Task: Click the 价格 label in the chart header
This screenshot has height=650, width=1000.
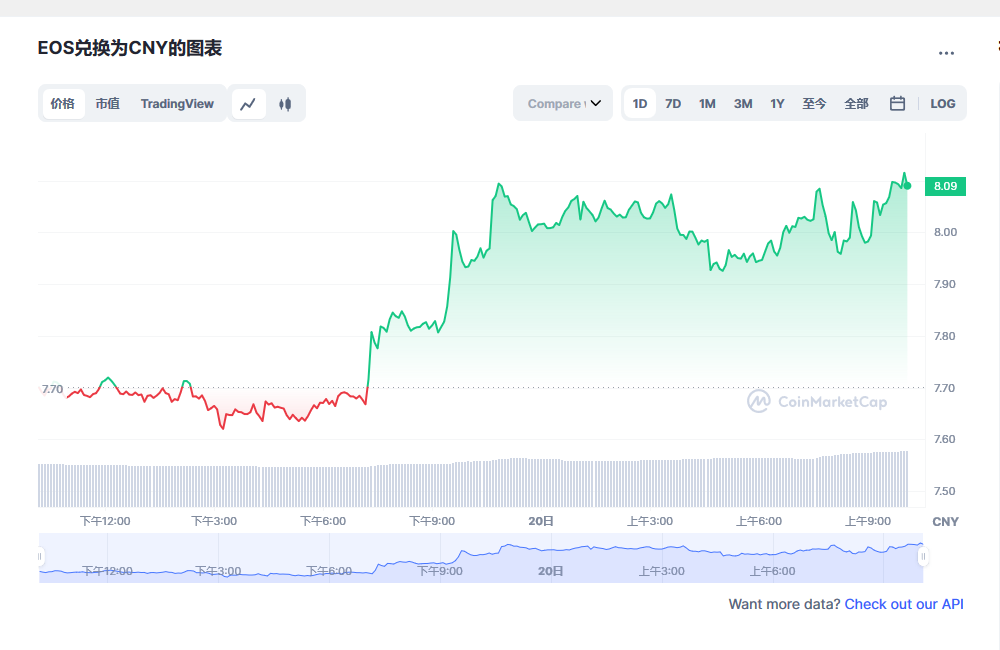Action: click(x=62, y=103)
